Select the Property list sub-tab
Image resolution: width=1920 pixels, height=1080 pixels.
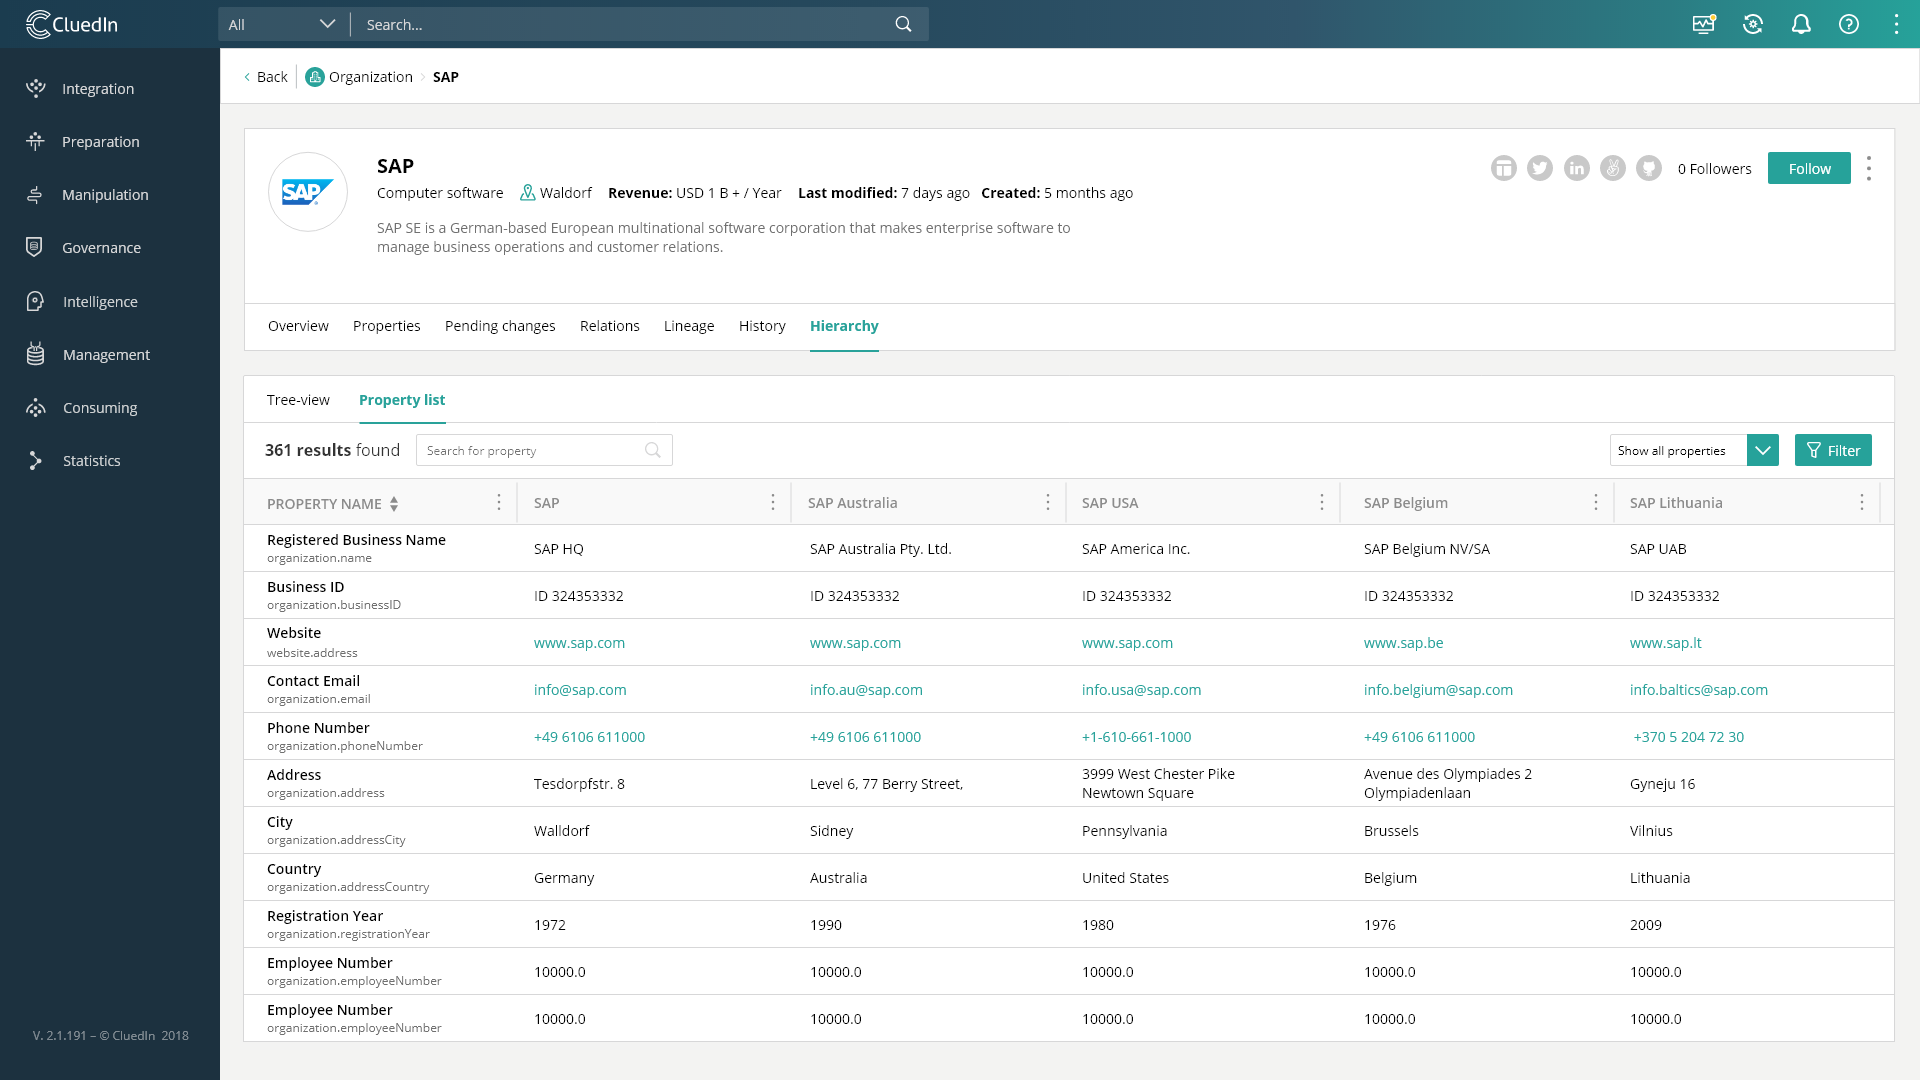pos(402,400)
